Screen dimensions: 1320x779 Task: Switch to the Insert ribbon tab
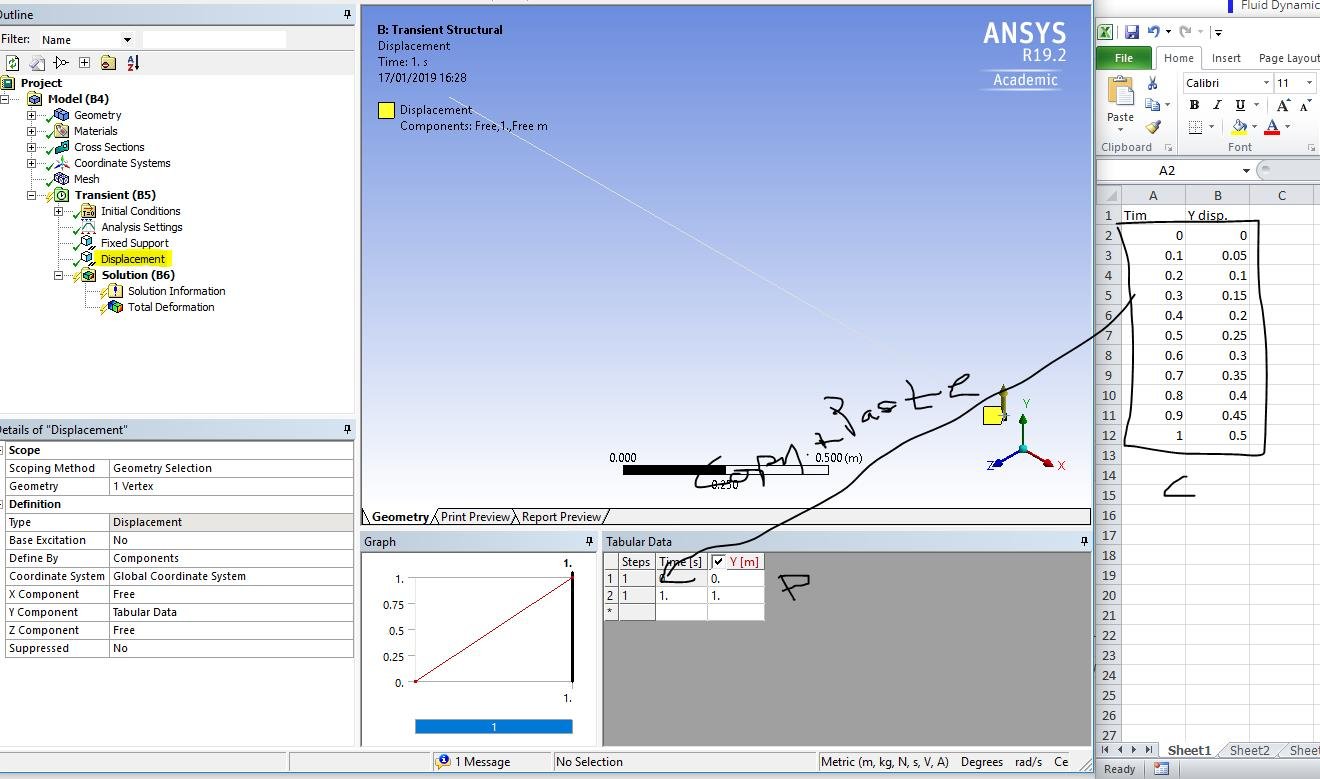1226,58
